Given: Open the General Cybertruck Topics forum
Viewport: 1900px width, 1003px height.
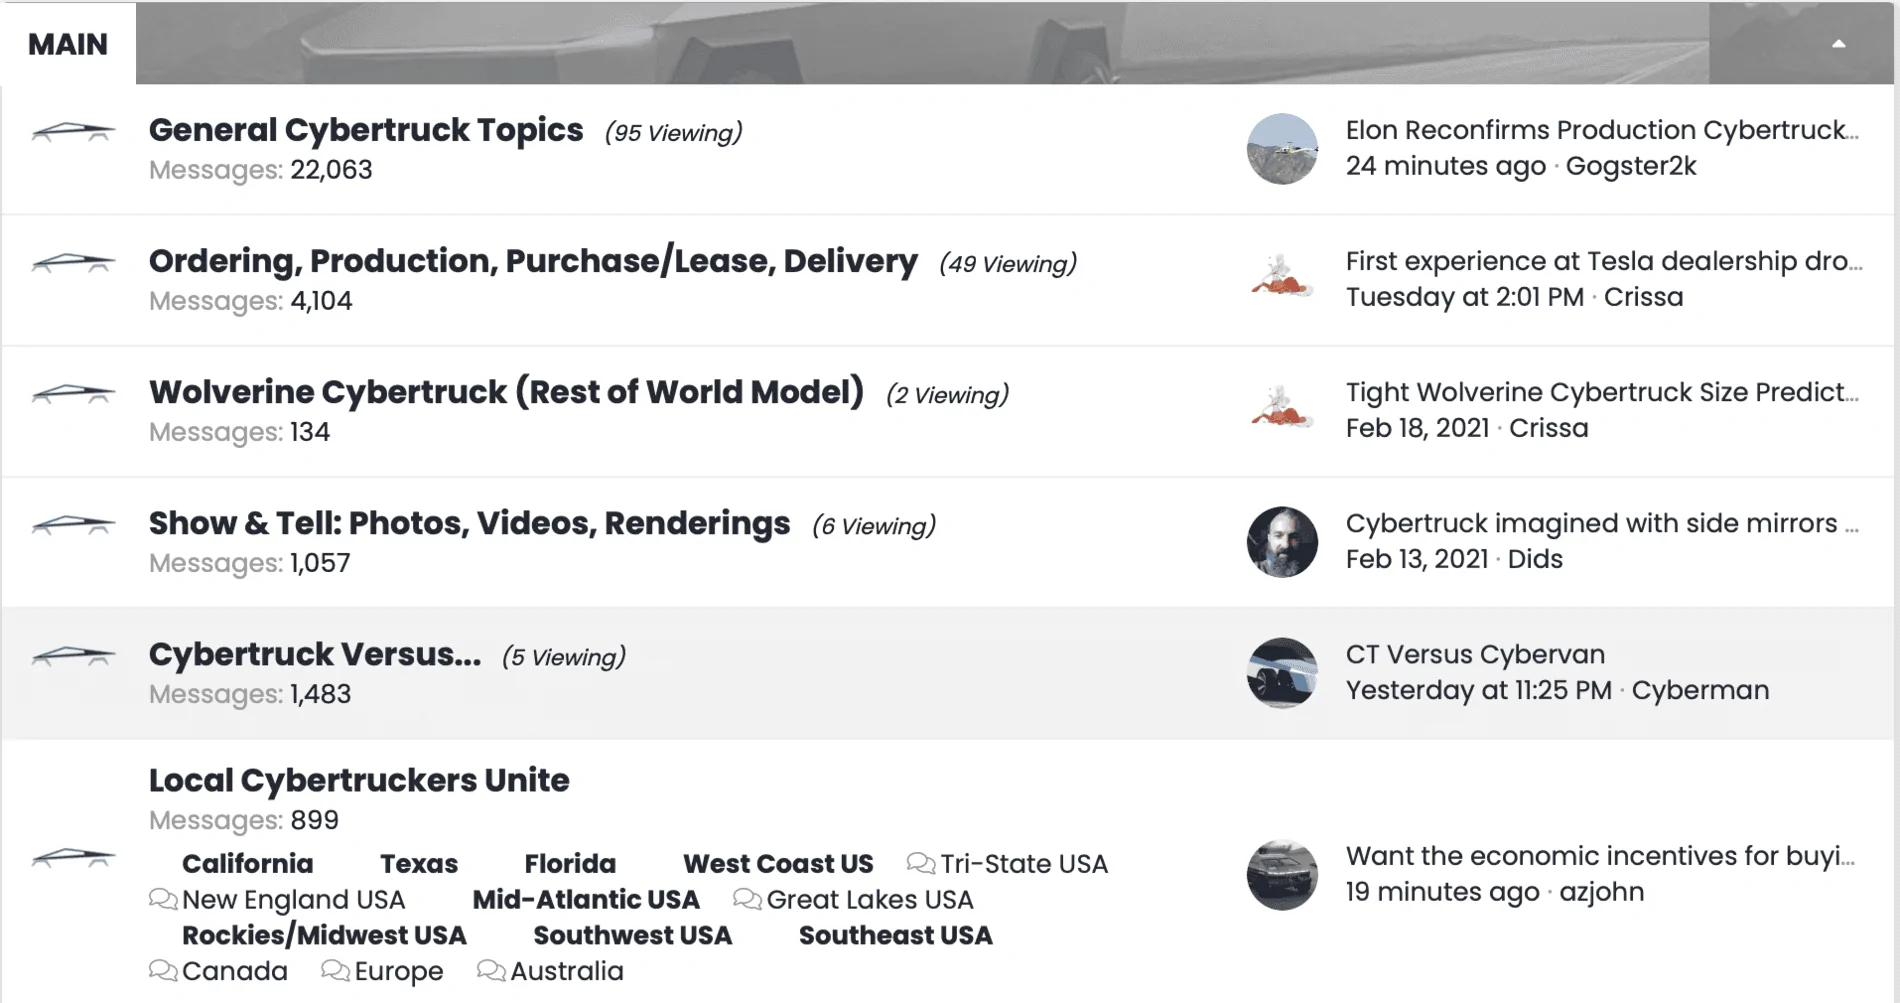Looking at the screenshot, I should 366,130.
